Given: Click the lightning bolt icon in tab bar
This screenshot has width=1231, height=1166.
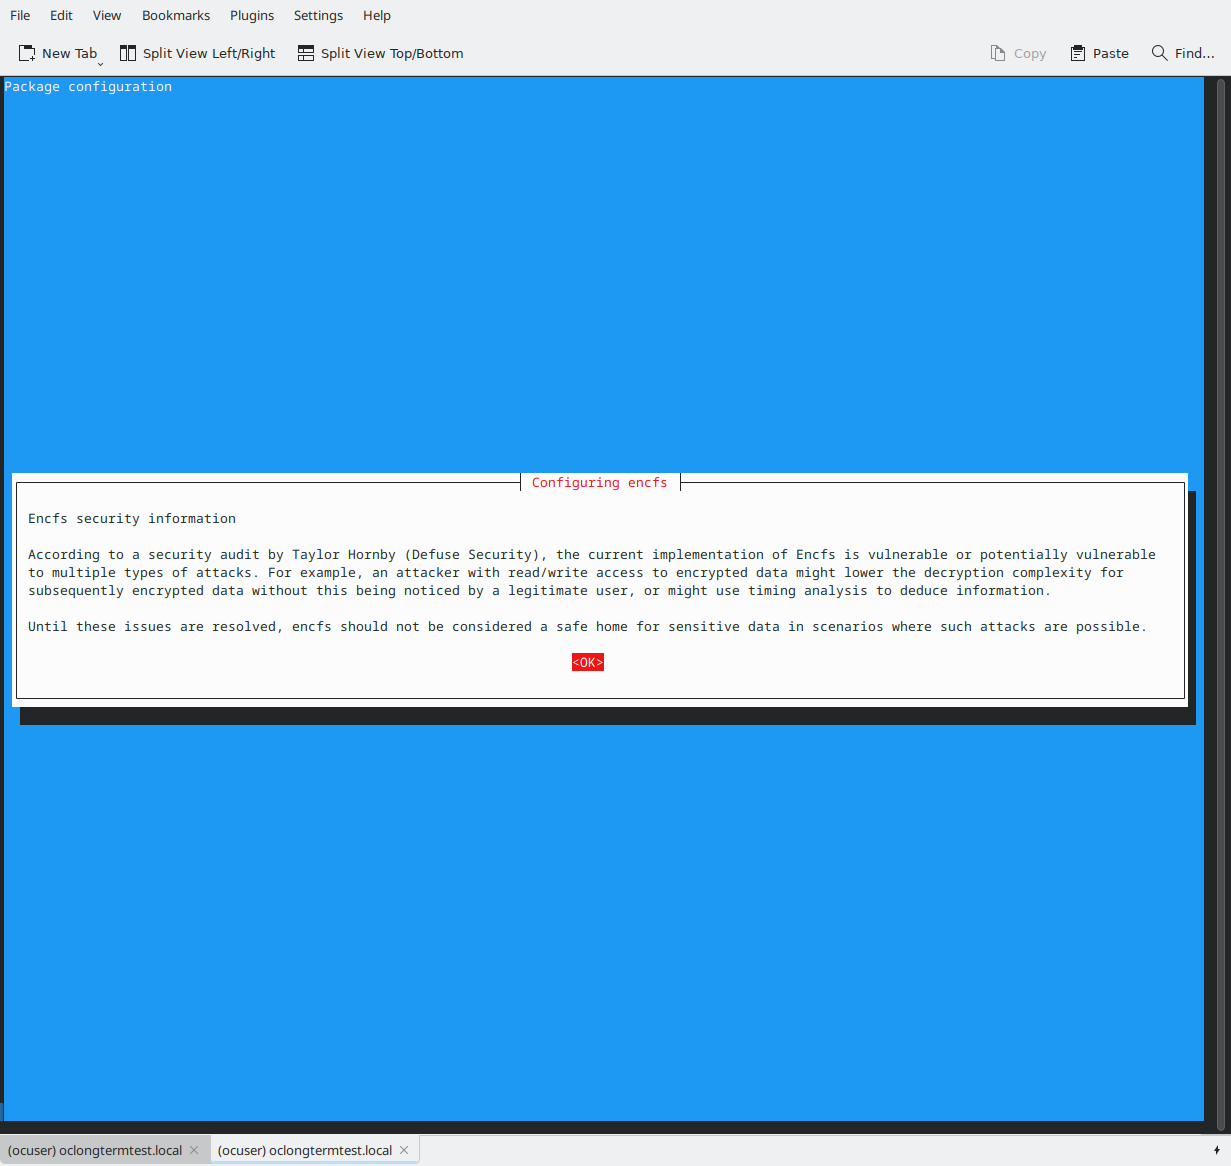Looking at the screenshot, I should pyautogui.click(x=1217, y=1150).
